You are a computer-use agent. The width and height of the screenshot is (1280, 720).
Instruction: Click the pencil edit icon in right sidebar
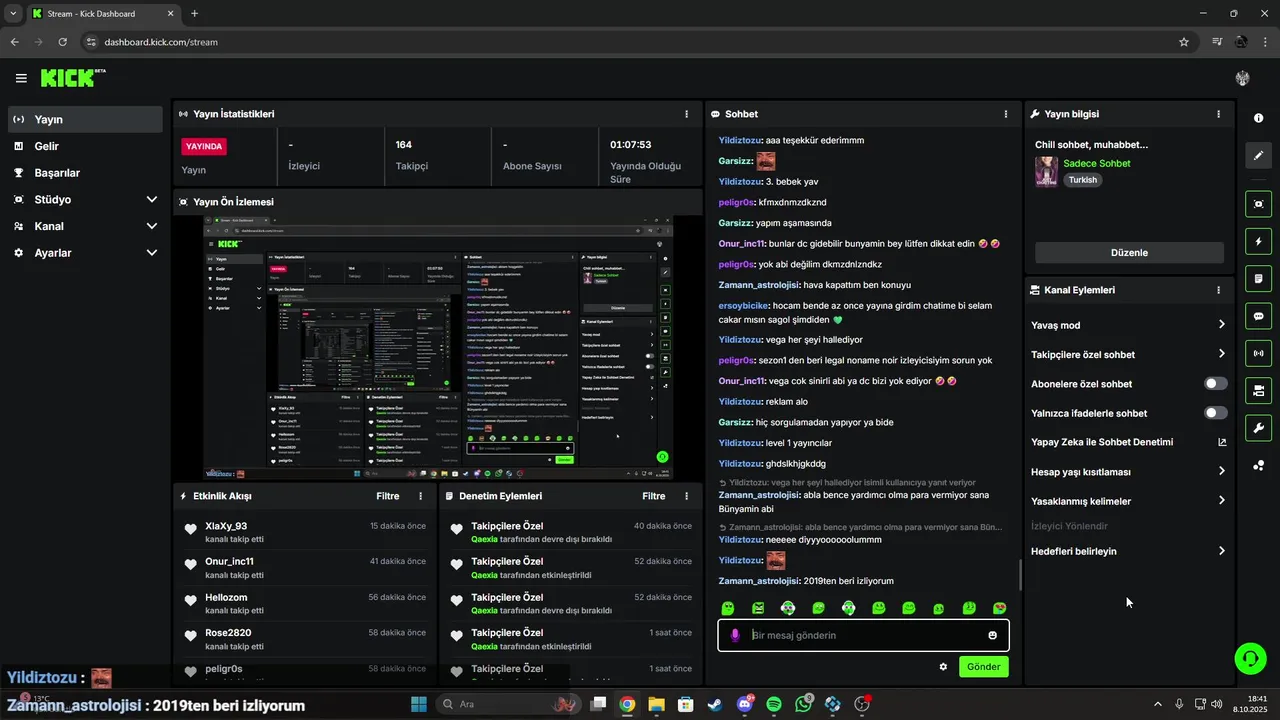pos(1258,155)
